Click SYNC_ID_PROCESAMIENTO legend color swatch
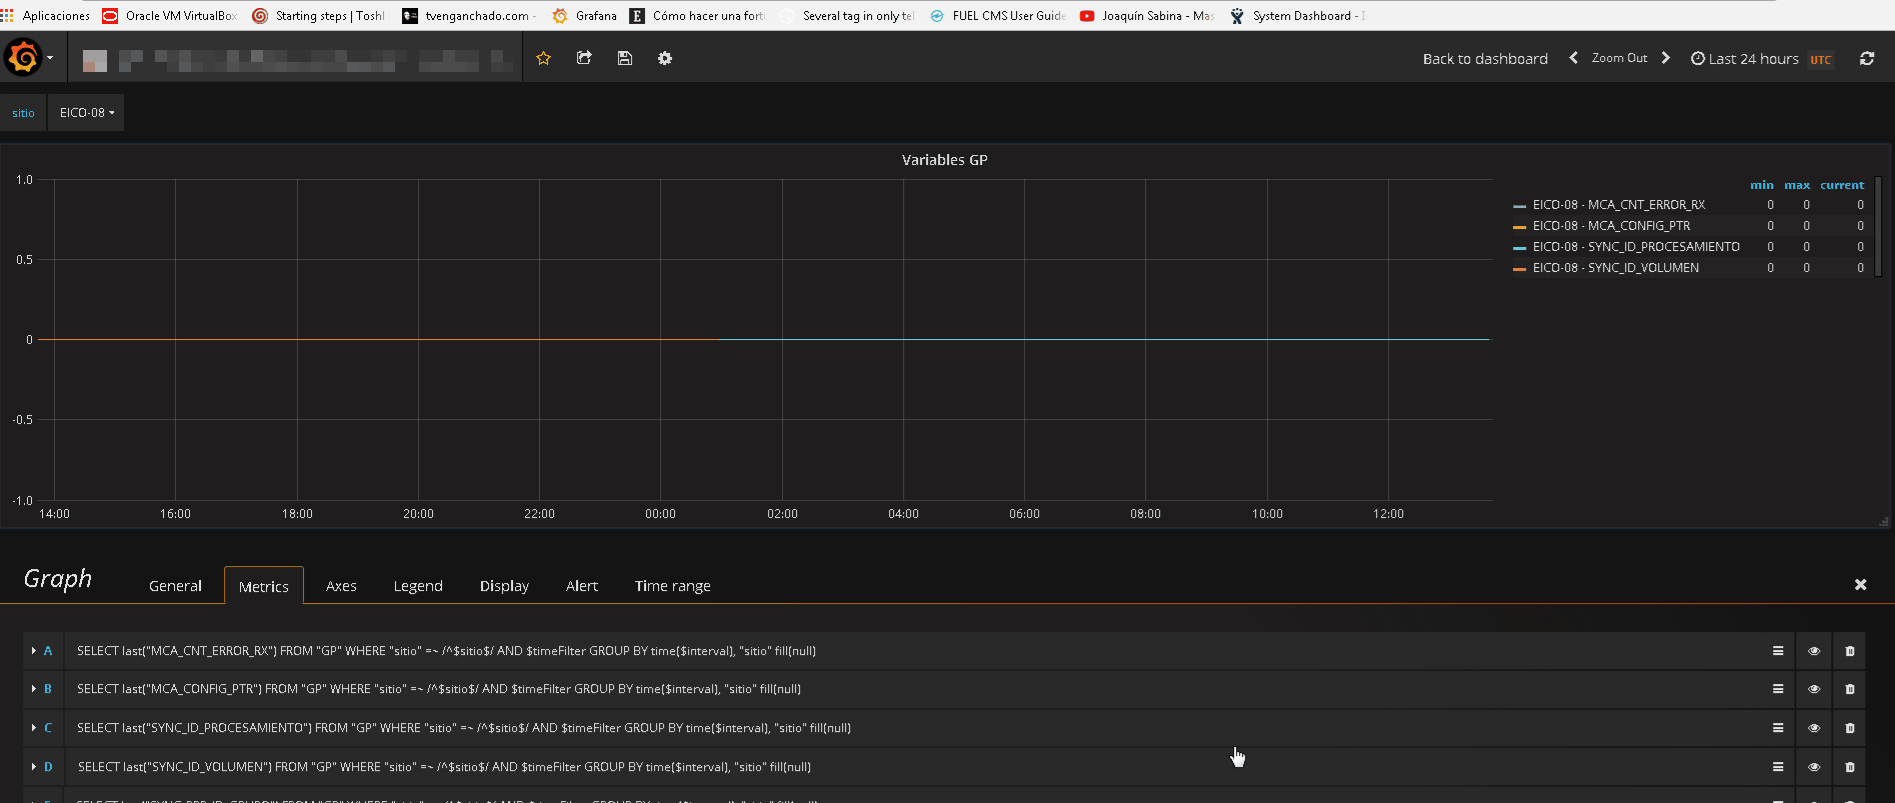 [1520, 248]
